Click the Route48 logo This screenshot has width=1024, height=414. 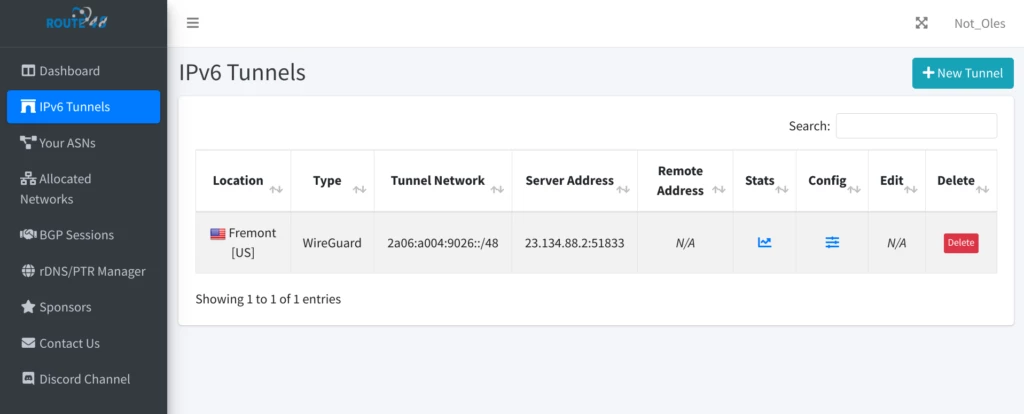point(76,20)
